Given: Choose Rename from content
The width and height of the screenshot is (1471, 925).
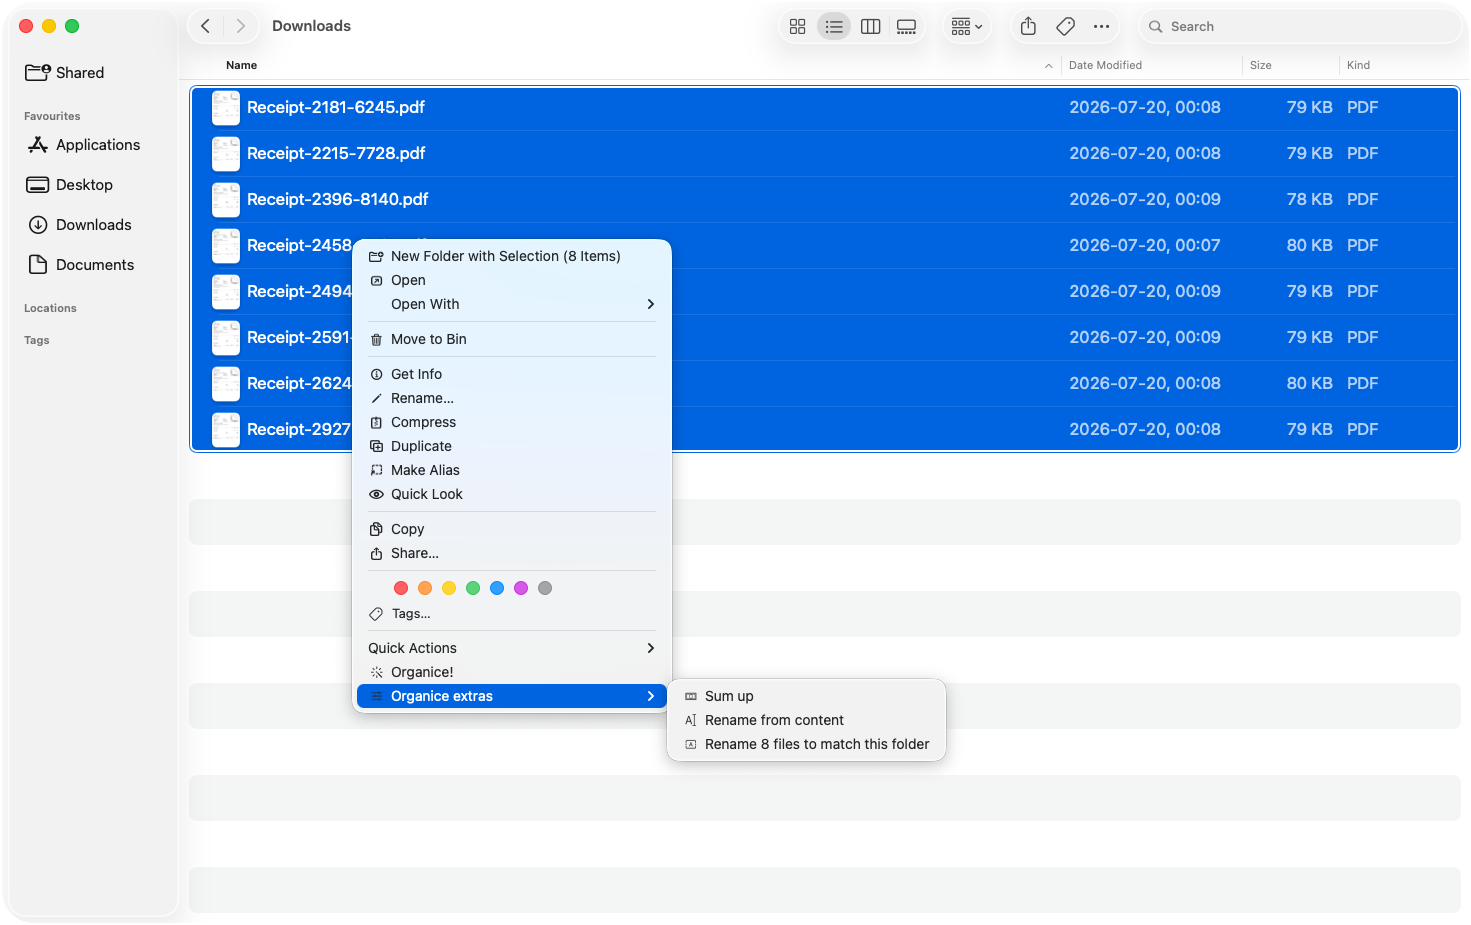Looking at the screenshot, I should [x=806, y=720].
